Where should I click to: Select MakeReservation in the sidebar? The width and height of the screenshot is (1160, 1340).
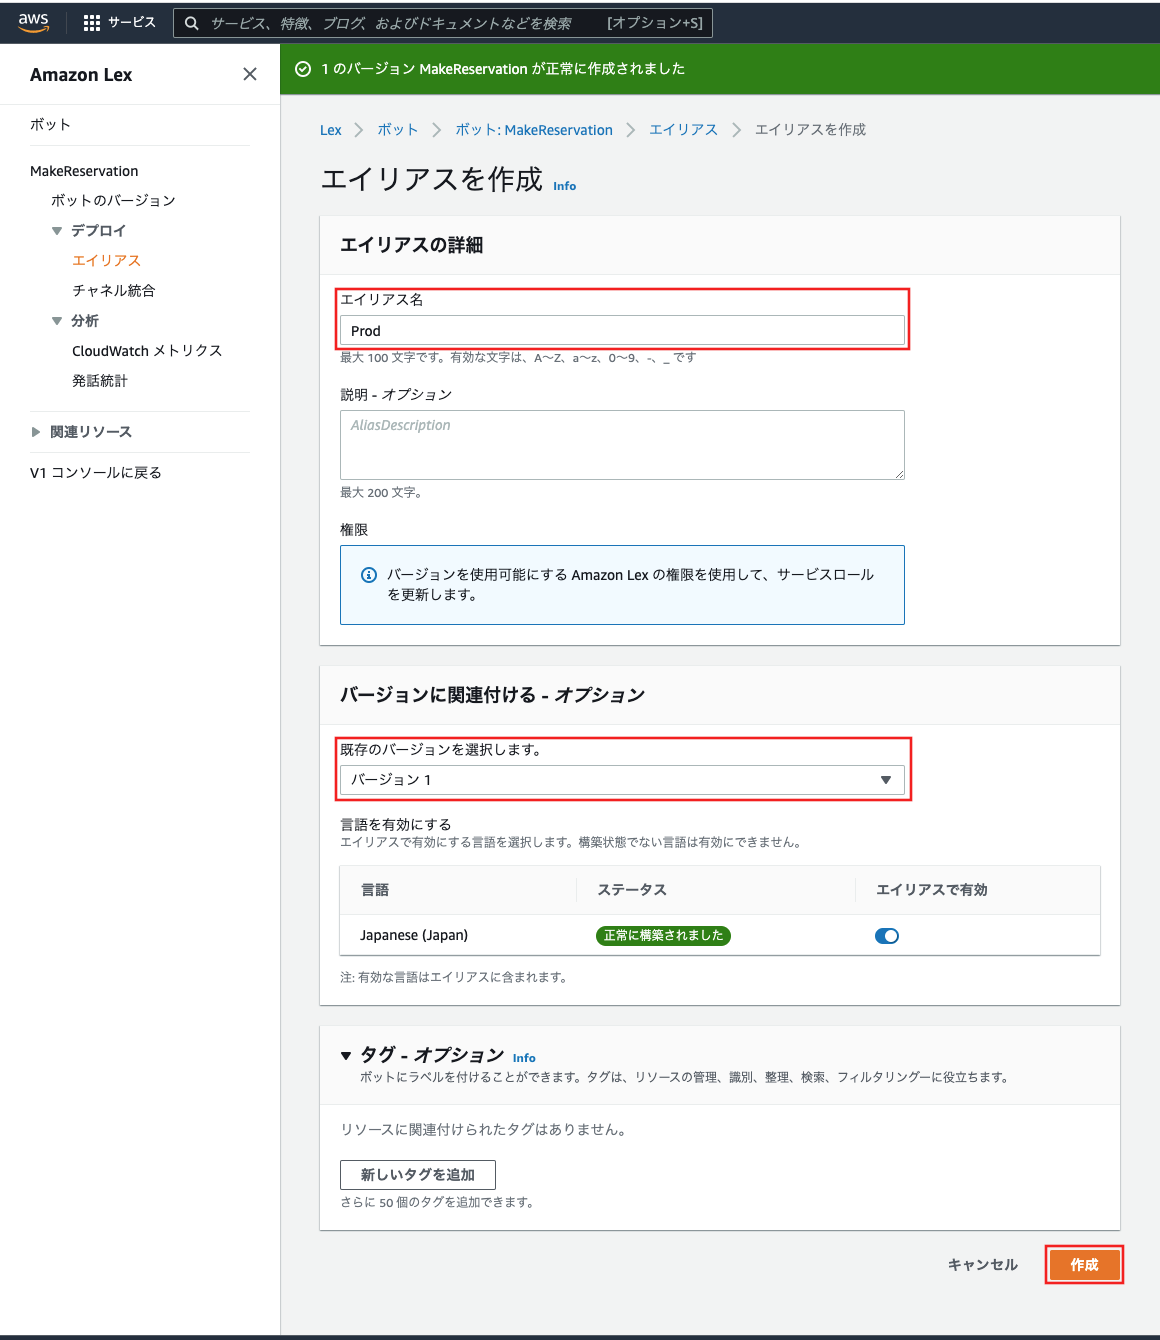click(x=84, y=171)
